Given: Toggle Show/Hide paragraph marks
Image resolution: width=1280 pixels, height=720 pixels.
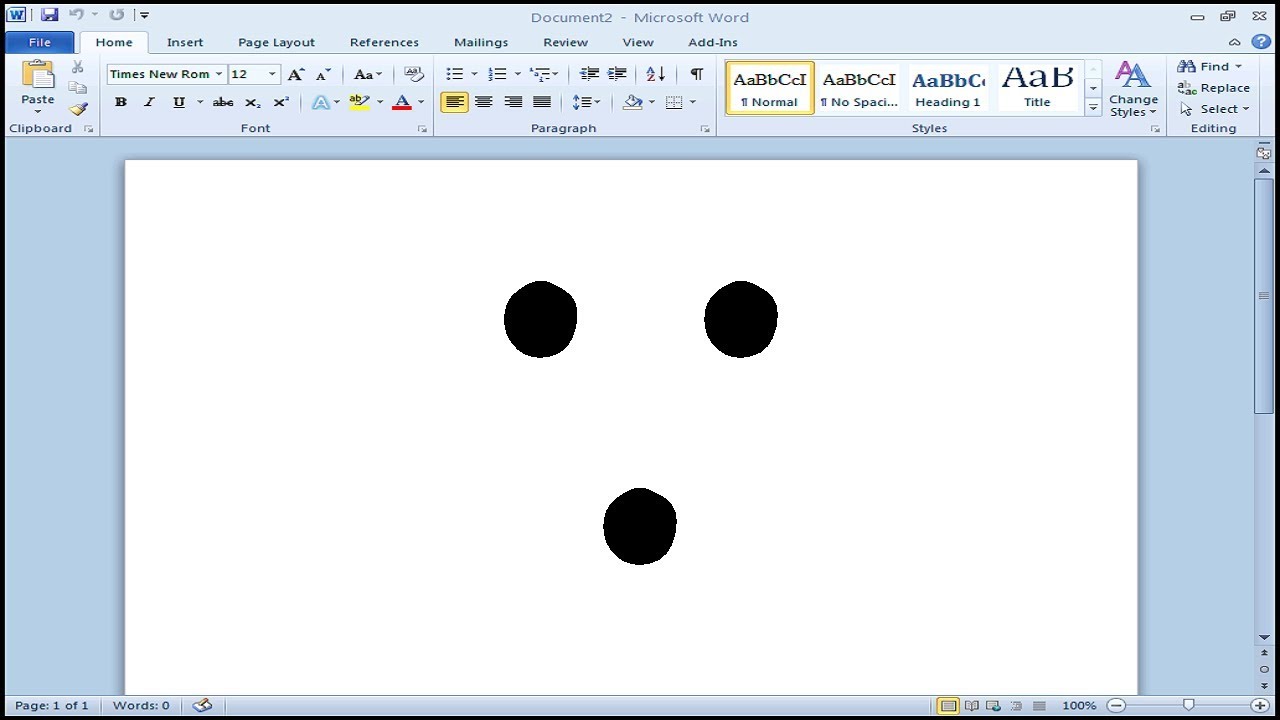Looking at the screenshot, I should click(697, 74).
